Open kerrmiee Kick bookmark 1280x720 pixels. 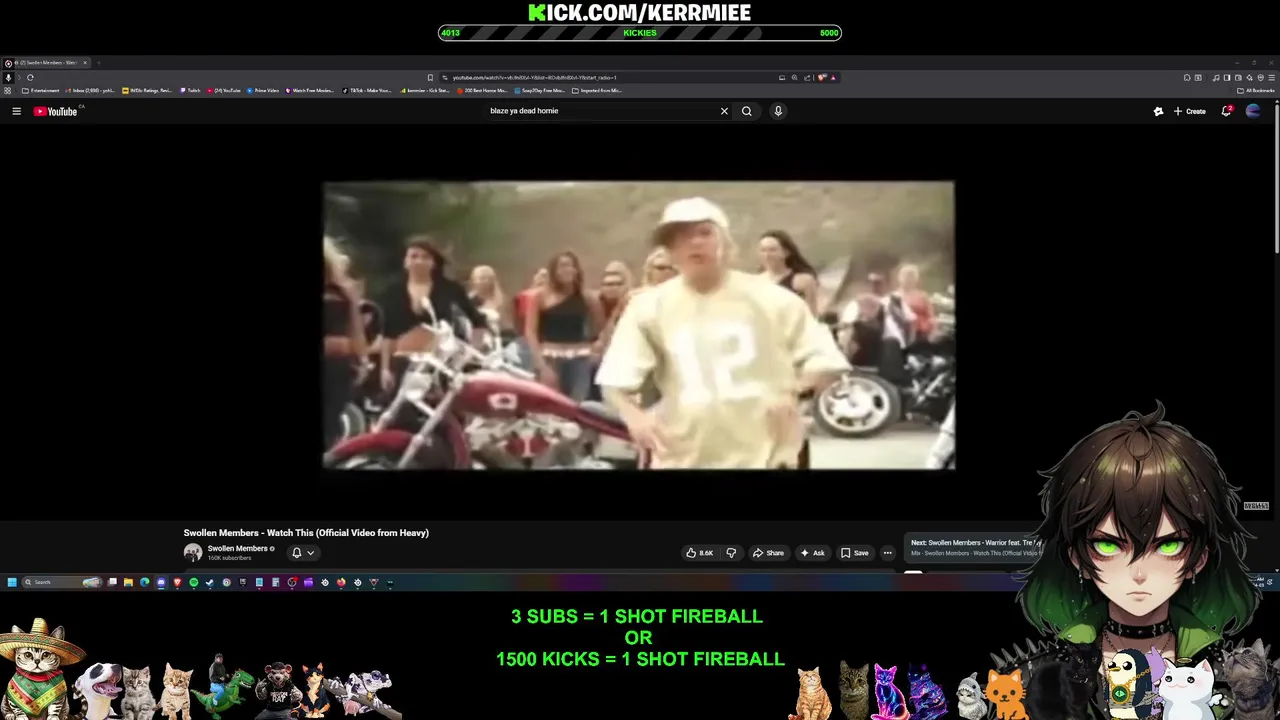(x=425, y=90)
